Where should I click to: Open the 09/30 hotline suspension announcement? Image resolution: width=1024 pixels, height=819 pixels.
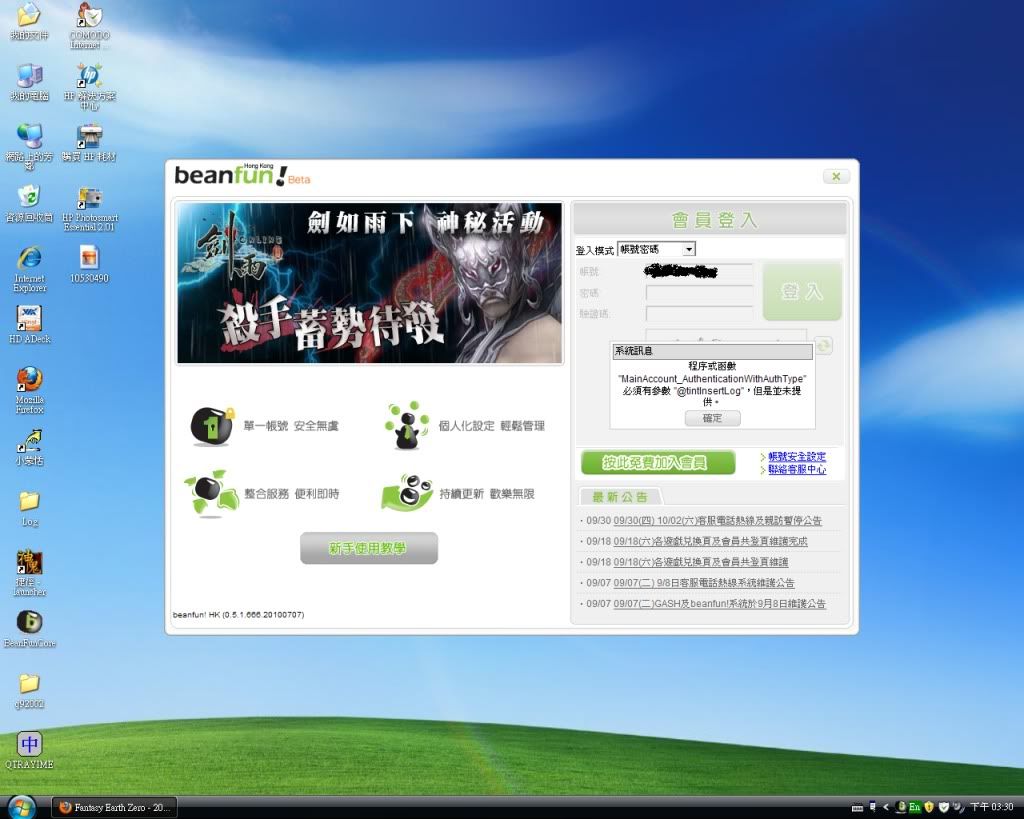tap(718, 521)
